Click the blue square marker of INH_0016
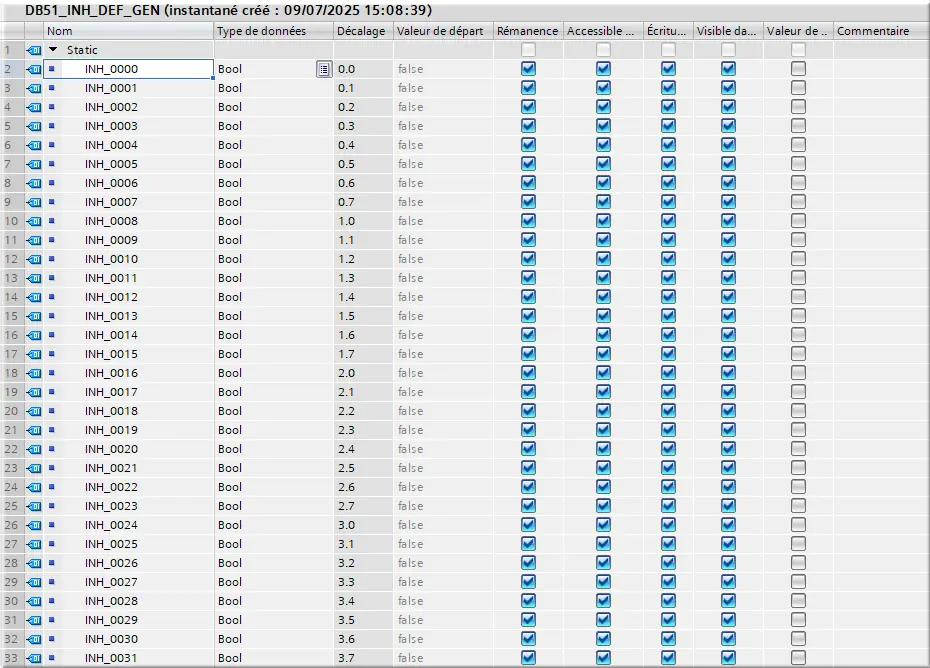The height and width of the screenshot is (668, 930). click(52, 373)
